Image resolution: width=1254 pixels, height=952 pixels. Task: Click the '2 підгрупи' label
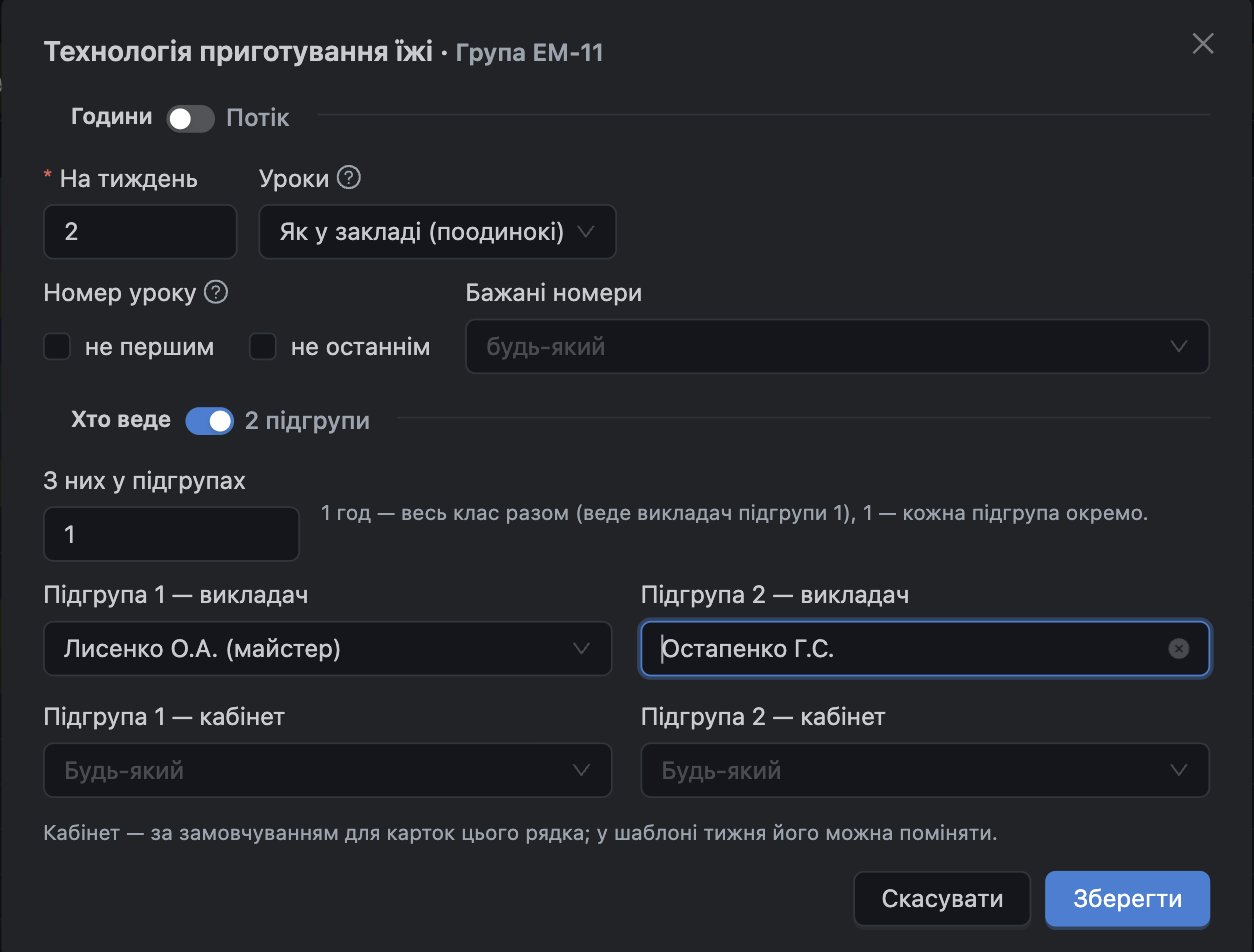tap(307, 421)
